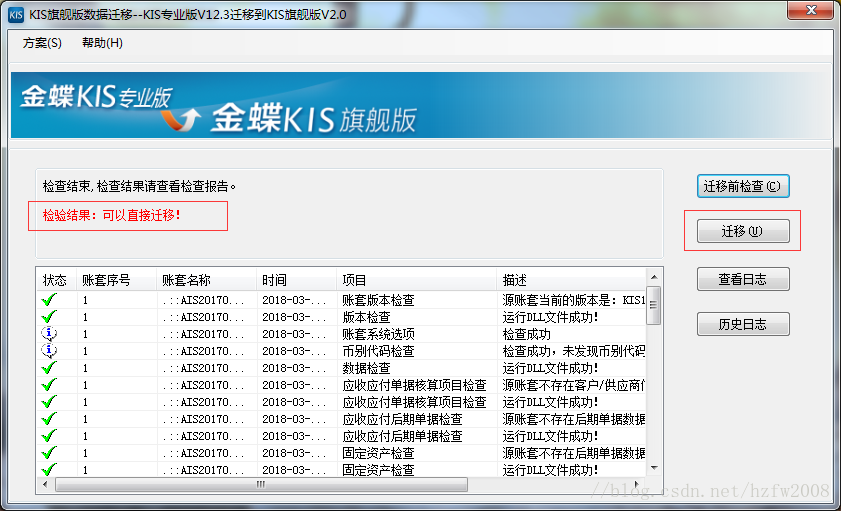
Task: Click the horizontal scroll right arrow
Action: 637,485
